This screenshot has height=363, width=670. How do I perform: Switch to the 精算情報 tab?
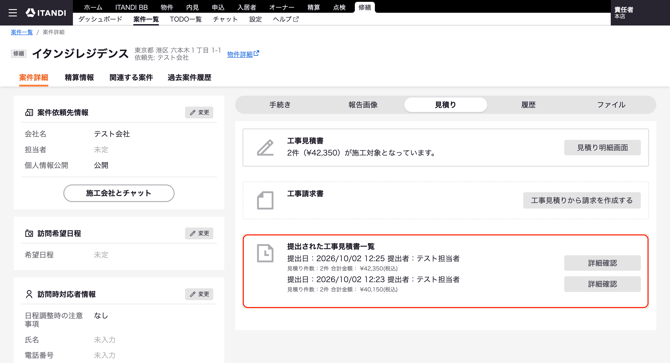coord(79,78)
